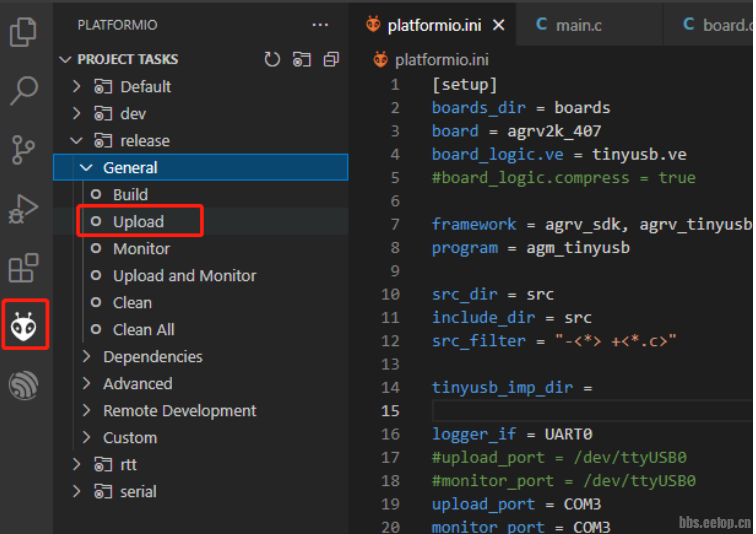
Task: Click the framework key on line 7
Action: click(x=474, y=224)
